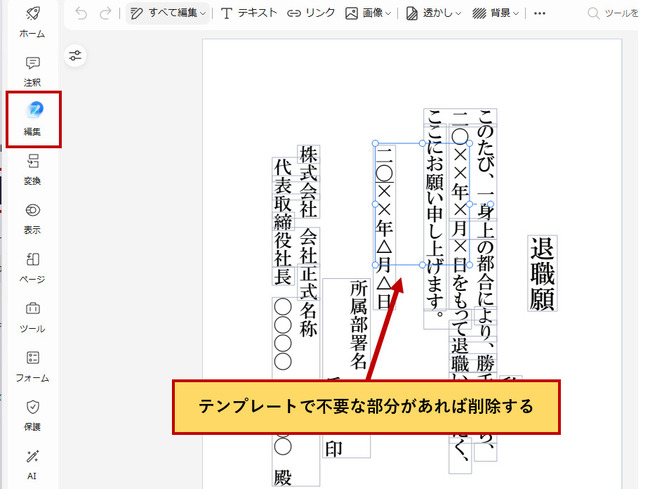Select the 代表取締役社長 text box
Screen dimensions: 650x489
tap(283, 221)
